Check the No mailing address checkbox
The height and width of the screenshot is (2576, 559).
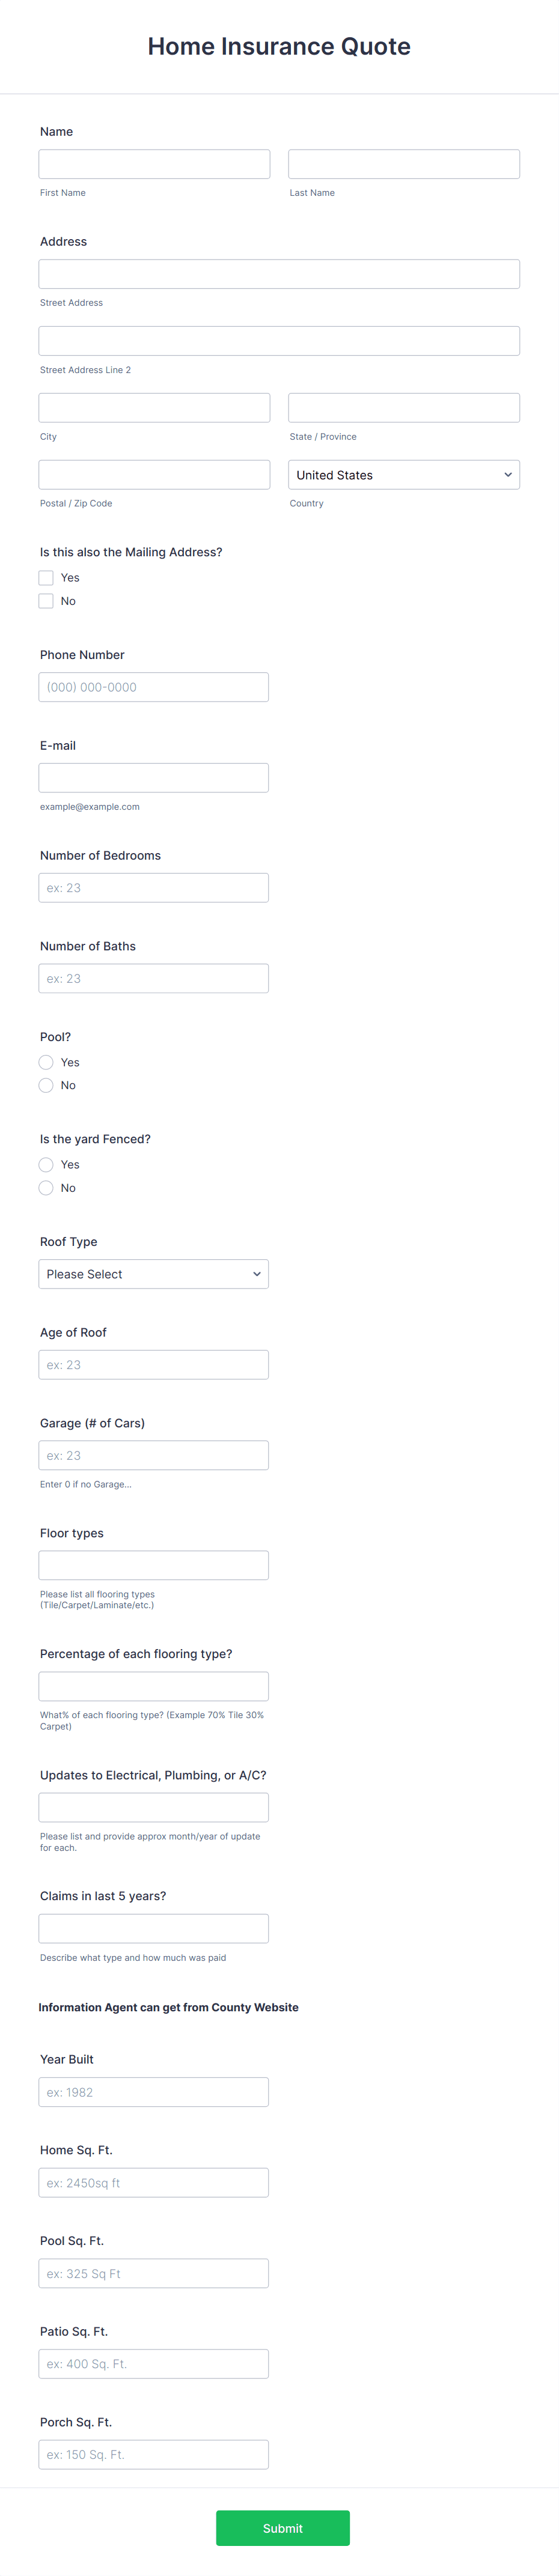point(46,600)
